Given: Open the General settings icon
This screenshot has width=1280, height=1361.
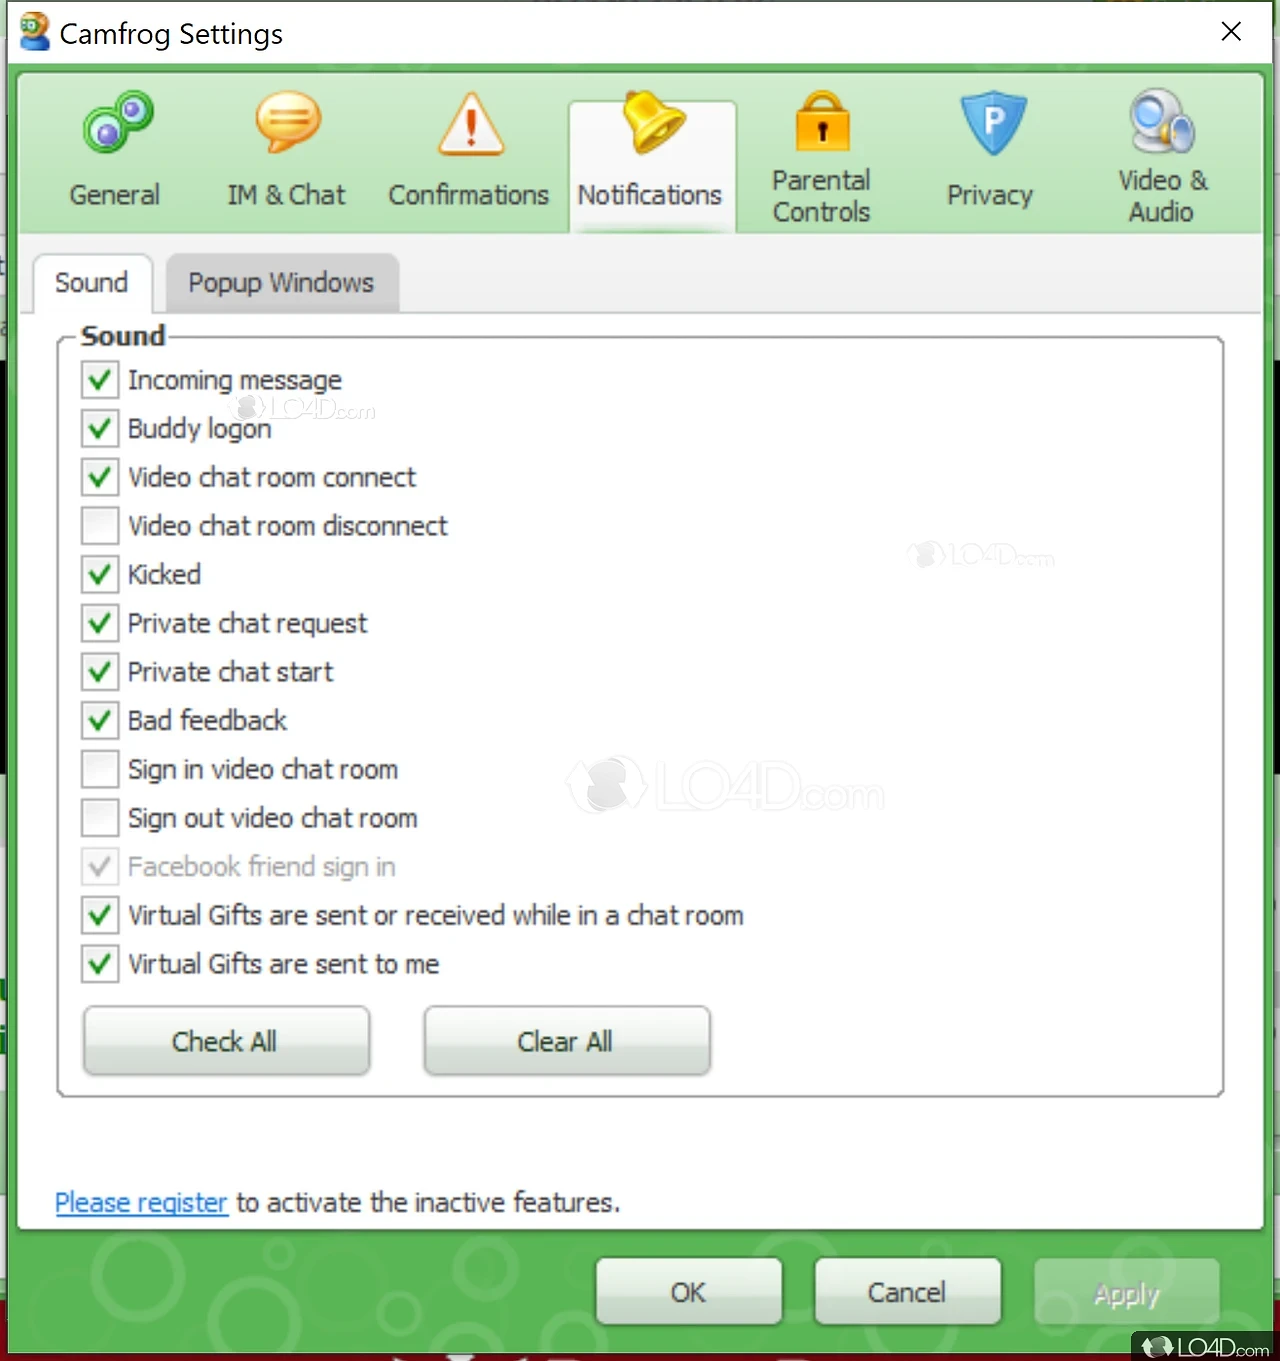Looking at the screenshot, I should (118, 122).
